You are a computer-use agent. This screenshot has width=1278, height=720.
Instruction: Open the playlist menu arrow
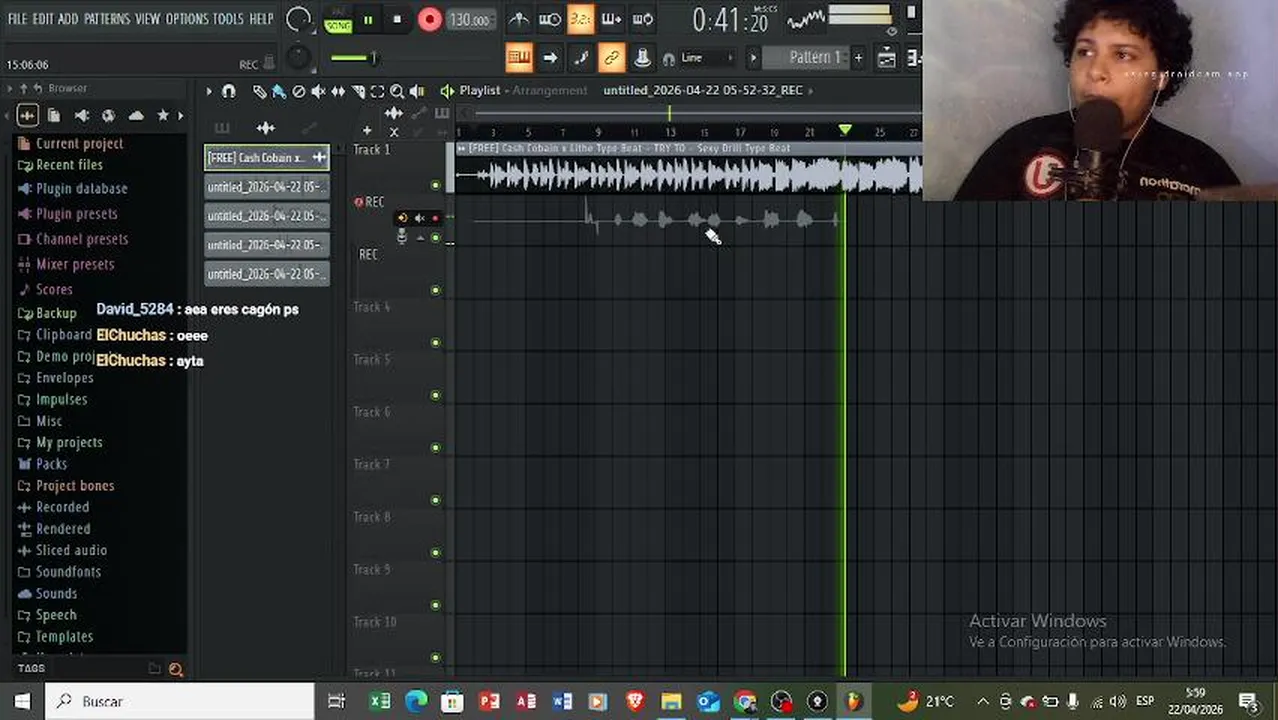[209, 91]
